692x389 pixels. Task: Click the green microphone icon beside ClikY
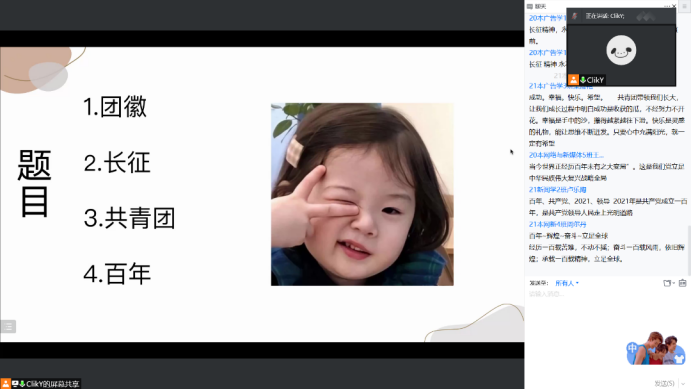click(583, 80)
